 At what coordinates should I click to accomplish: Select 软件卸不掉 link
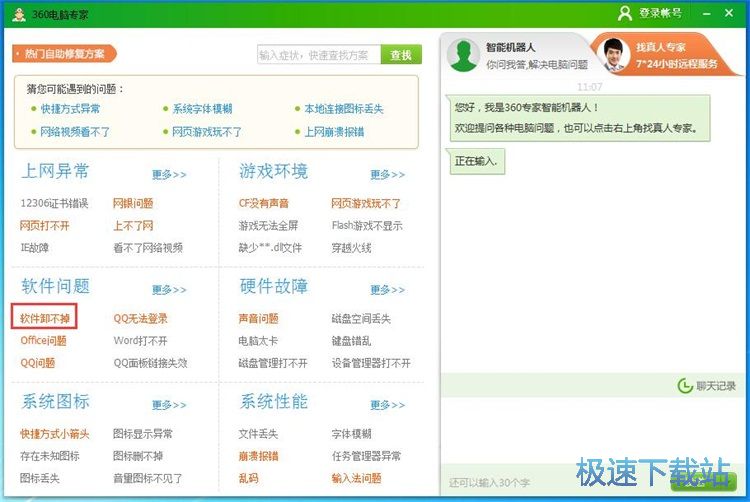[x=44, y=318]
